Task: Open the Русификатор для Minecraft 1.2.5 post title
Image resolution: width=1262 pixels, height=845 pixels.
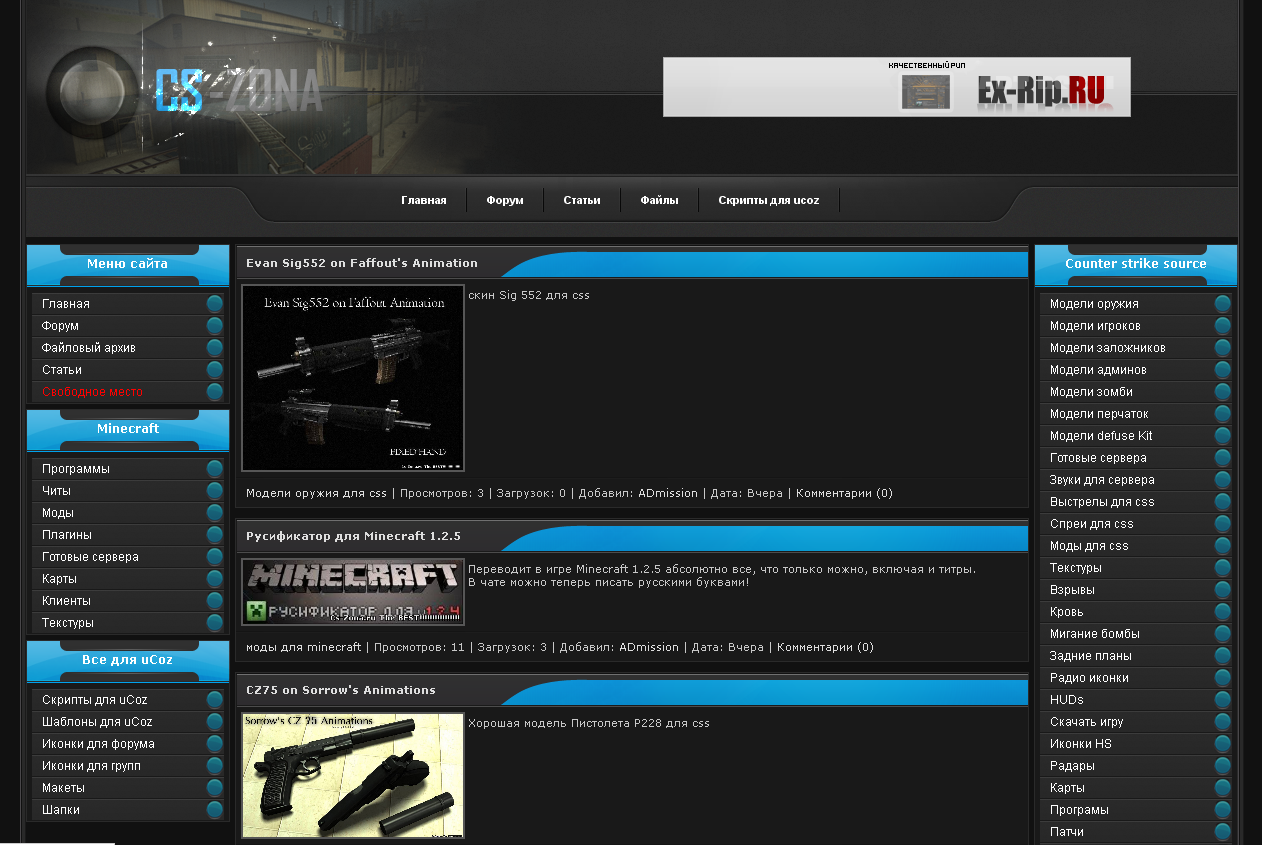Action: (353, 536)
